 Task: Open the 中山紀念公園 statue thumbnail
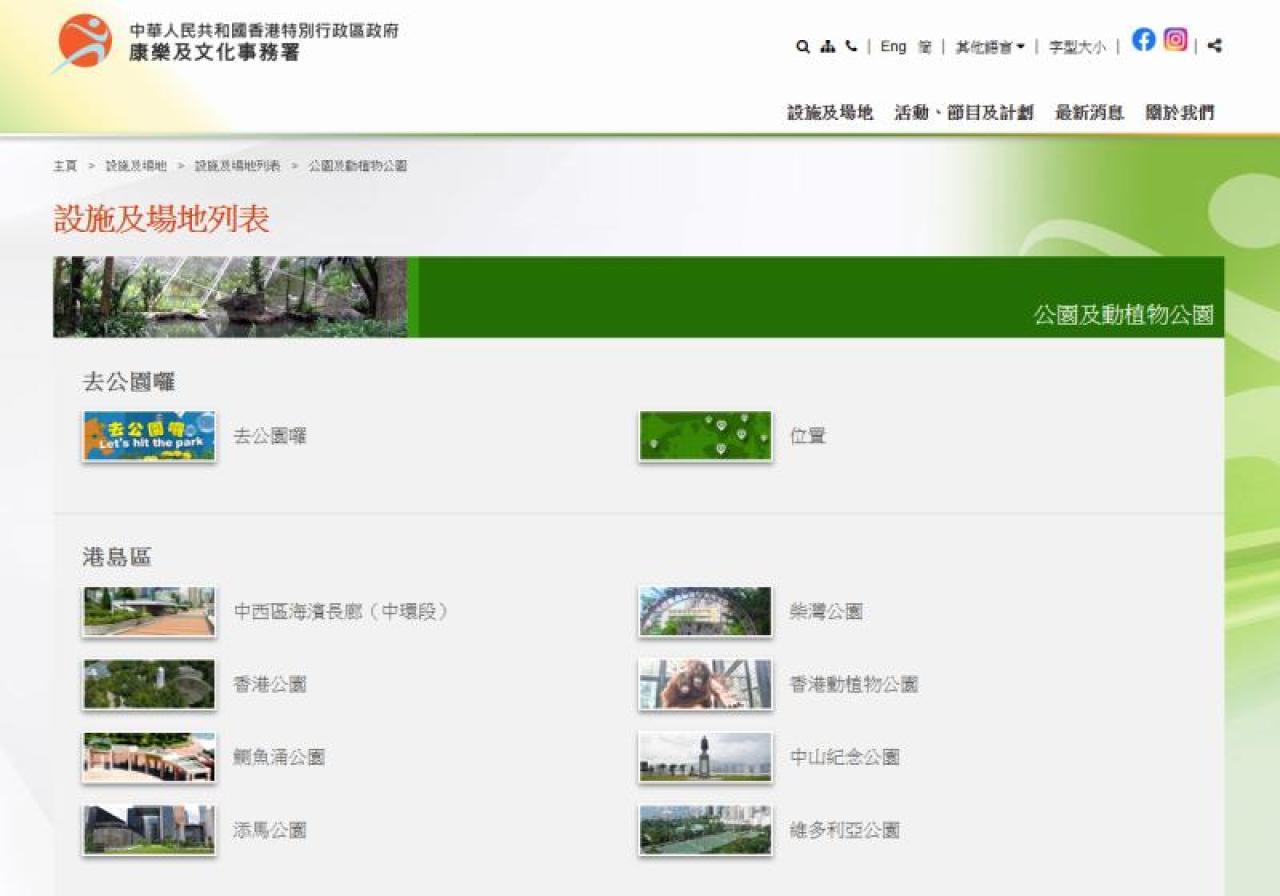click(705, 757)
